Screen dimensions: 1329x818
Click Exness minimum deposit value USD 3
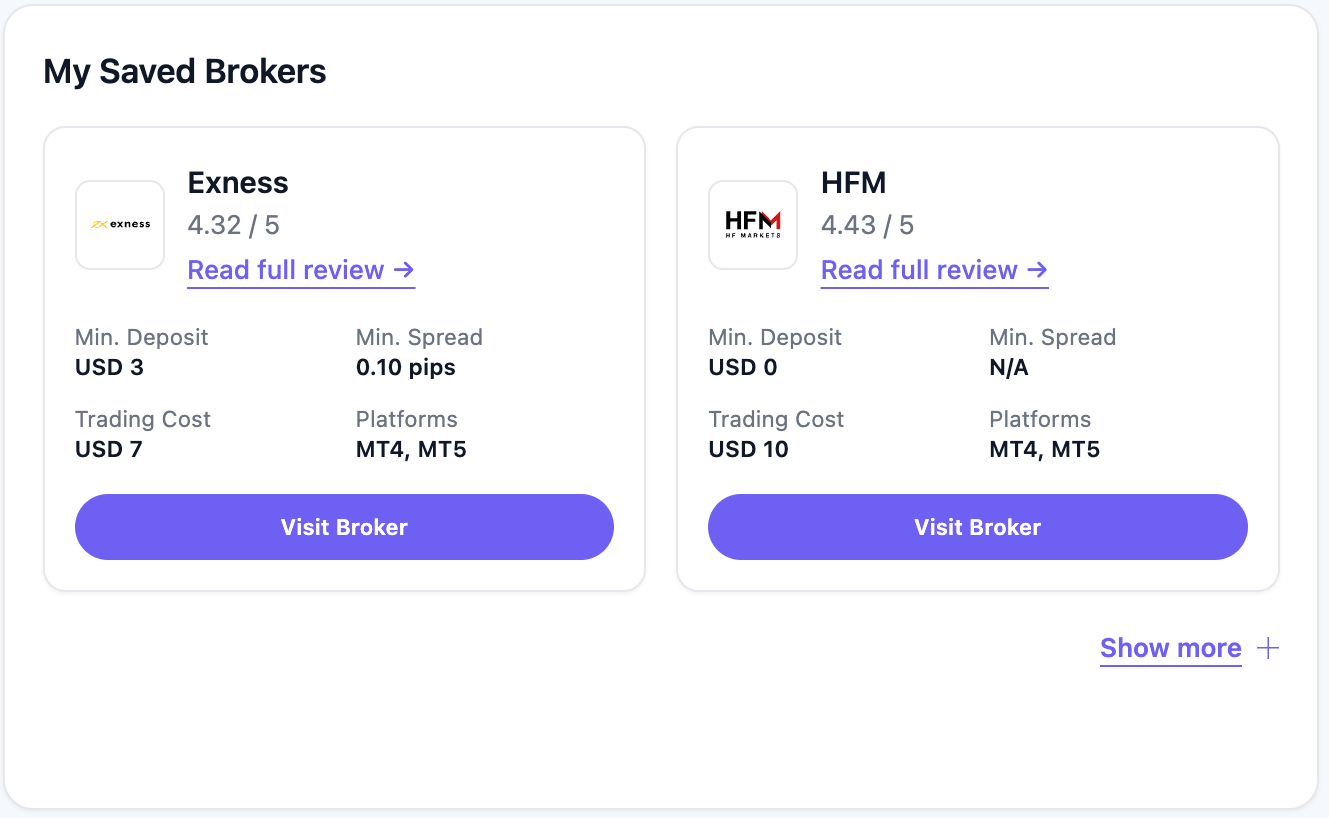(x=109, y=367)
